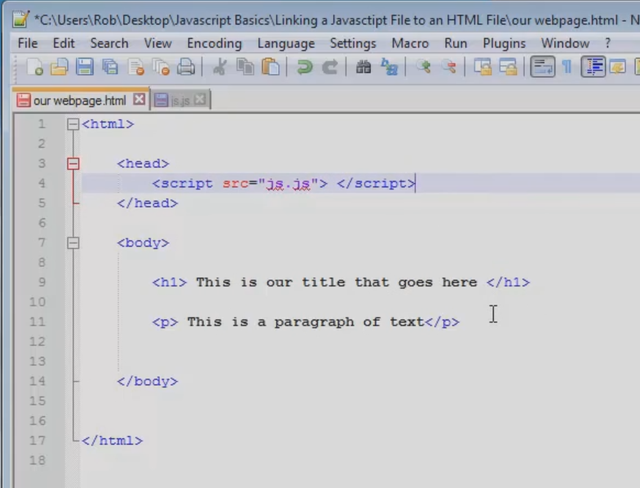Screen dimensions: 640x488
Task: Close the our webpage.html tab
Action: (x=139, y=99)
